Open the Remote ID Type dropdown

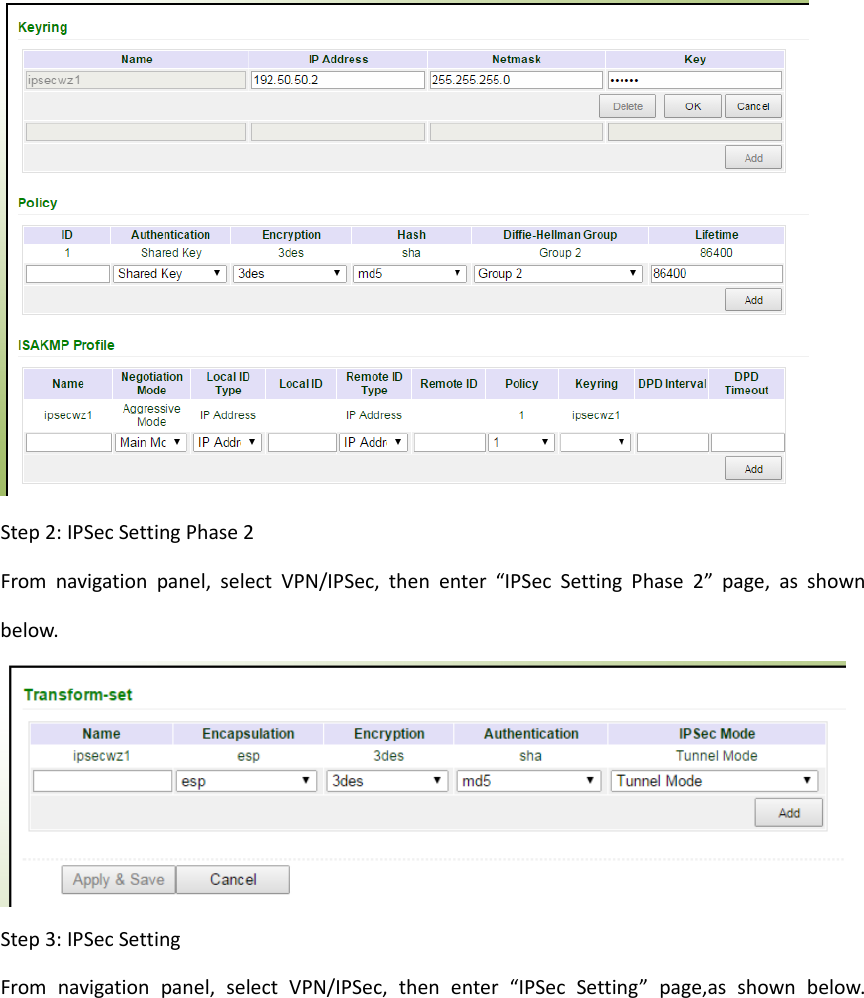[x=373, y=442]
